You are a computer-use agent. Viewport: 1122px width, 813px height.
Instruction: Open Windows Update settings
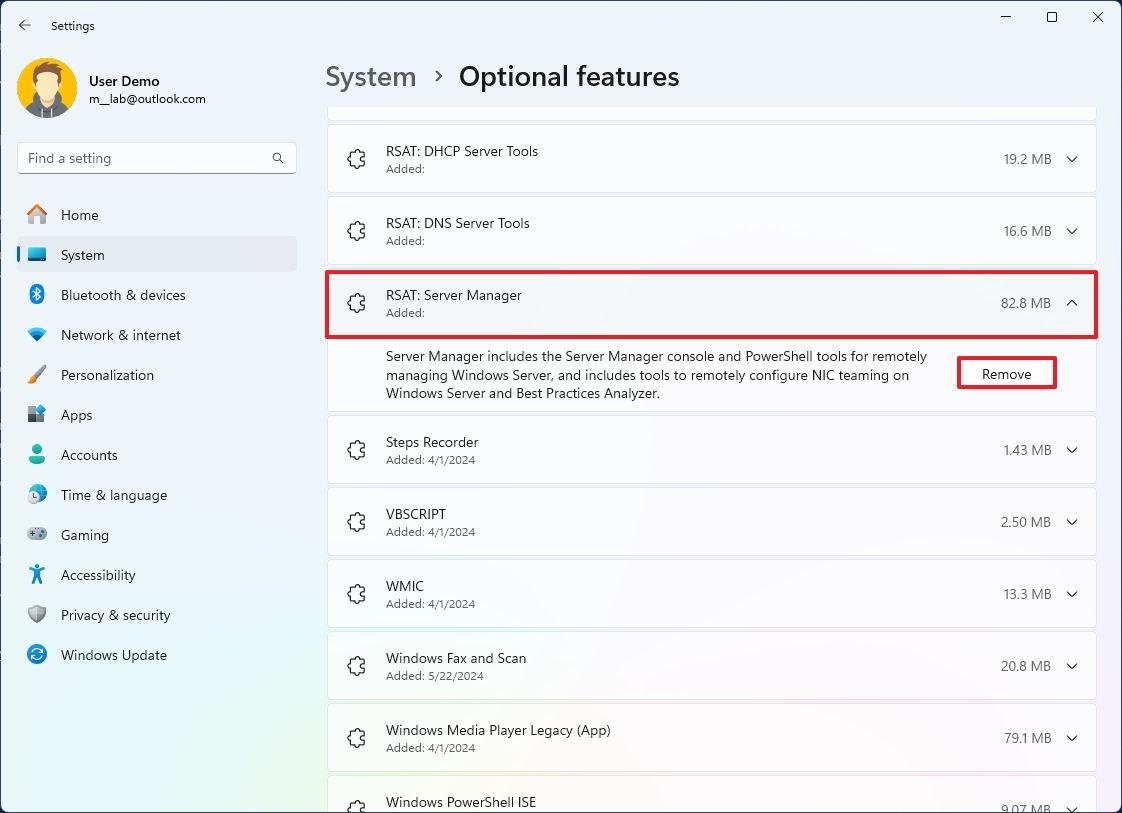click(113, 654)
